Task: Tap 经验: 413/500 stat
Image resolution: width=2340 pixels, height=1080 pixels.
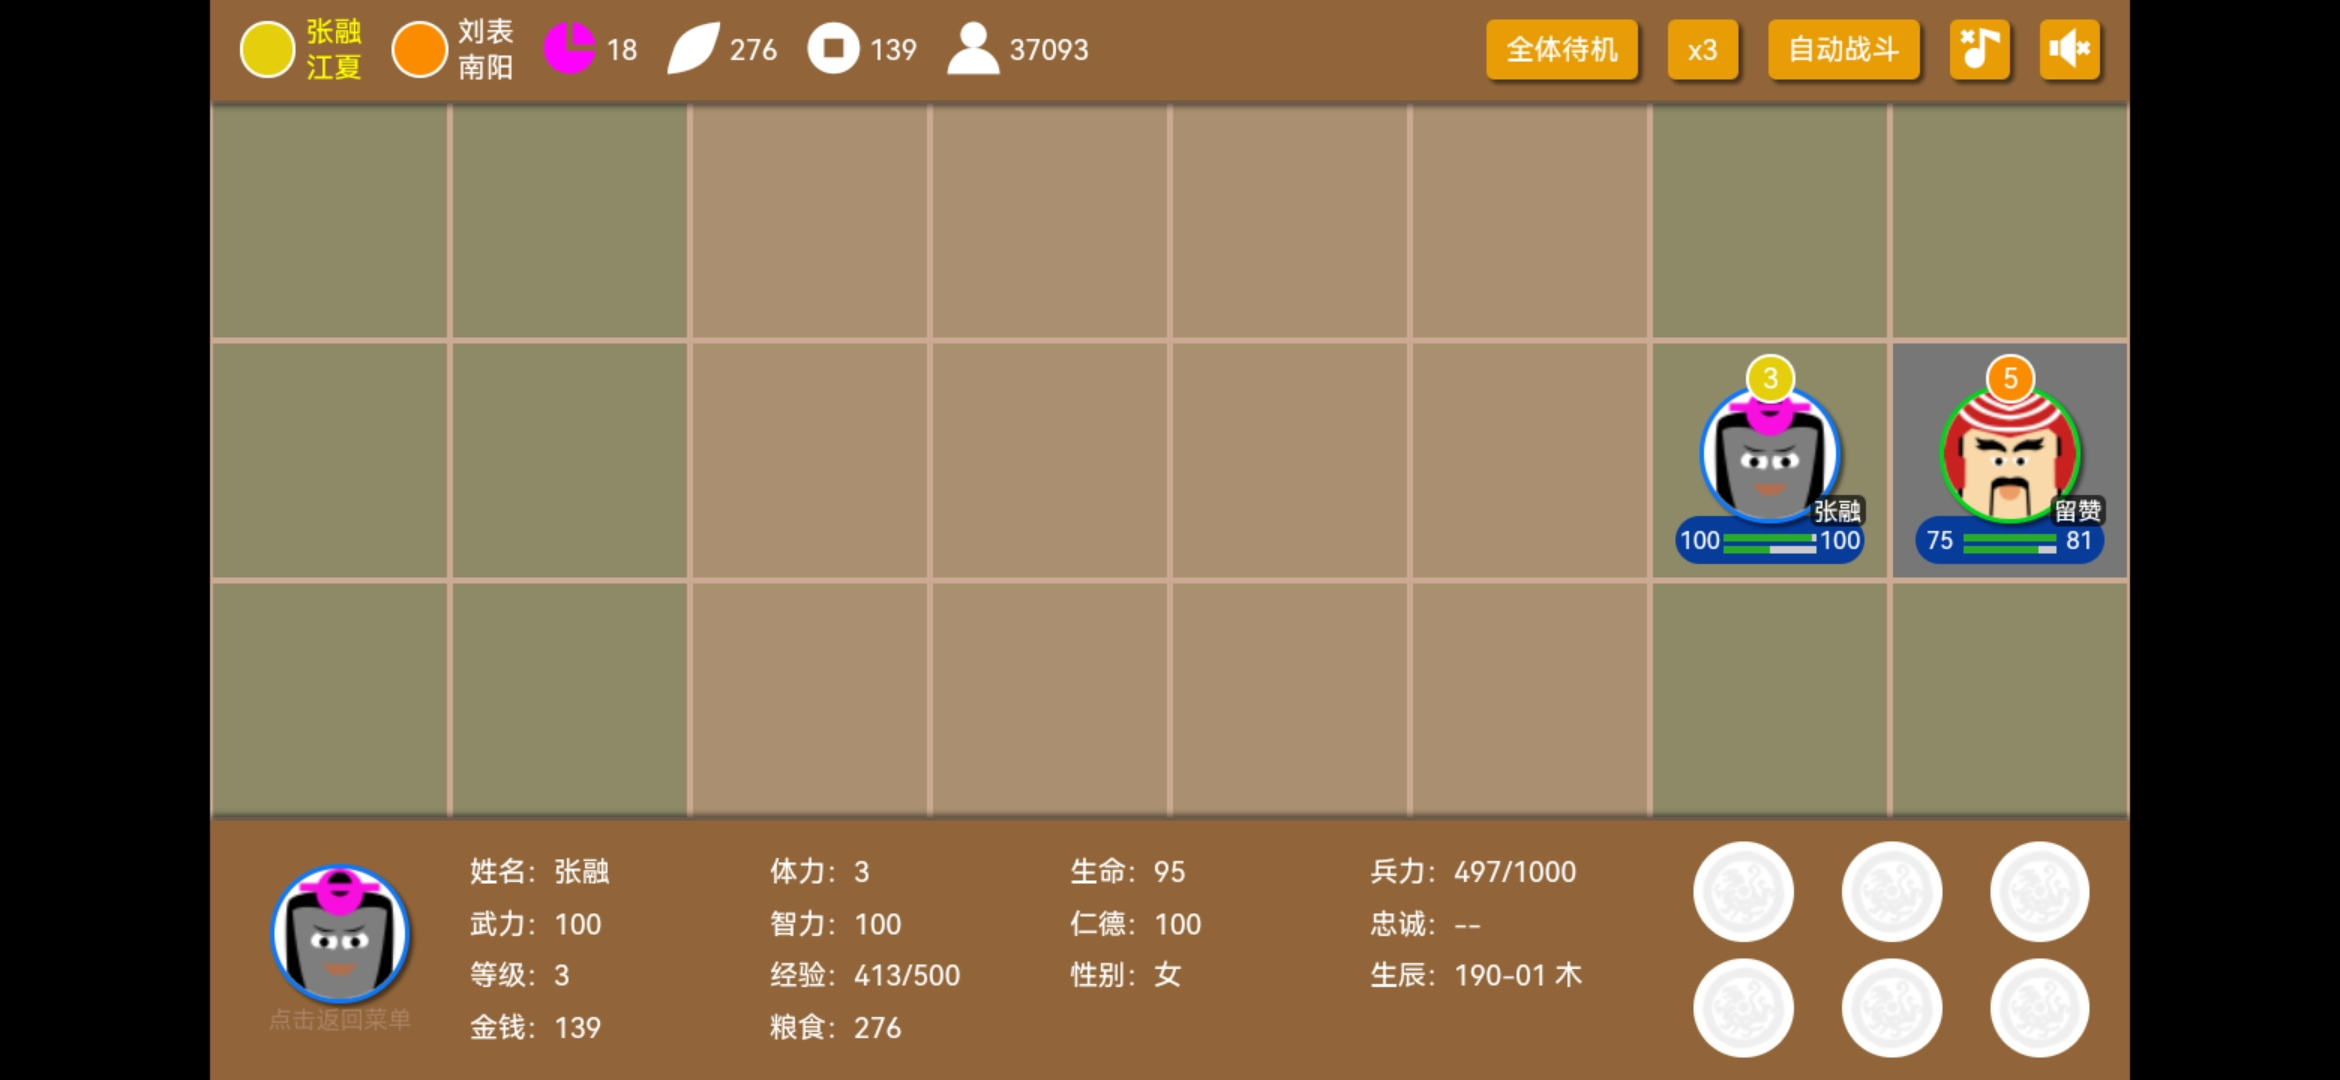Action: click(865, 975)
